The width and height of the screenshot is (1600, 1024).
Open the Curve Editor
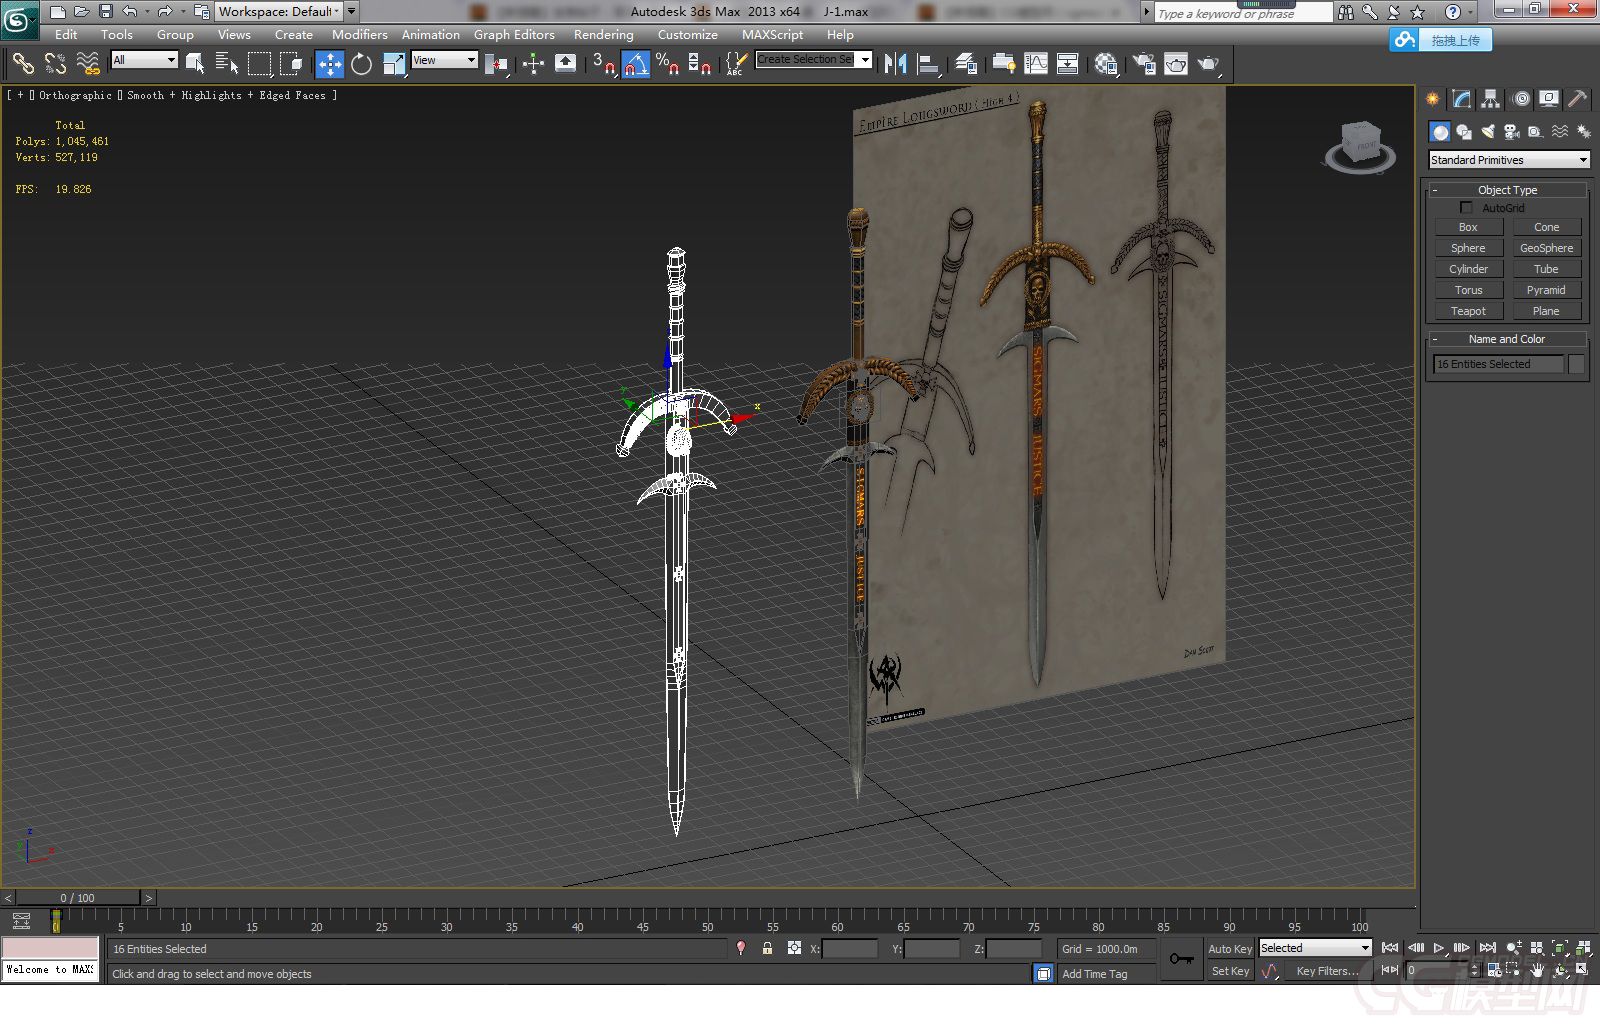click(1036, 64)
